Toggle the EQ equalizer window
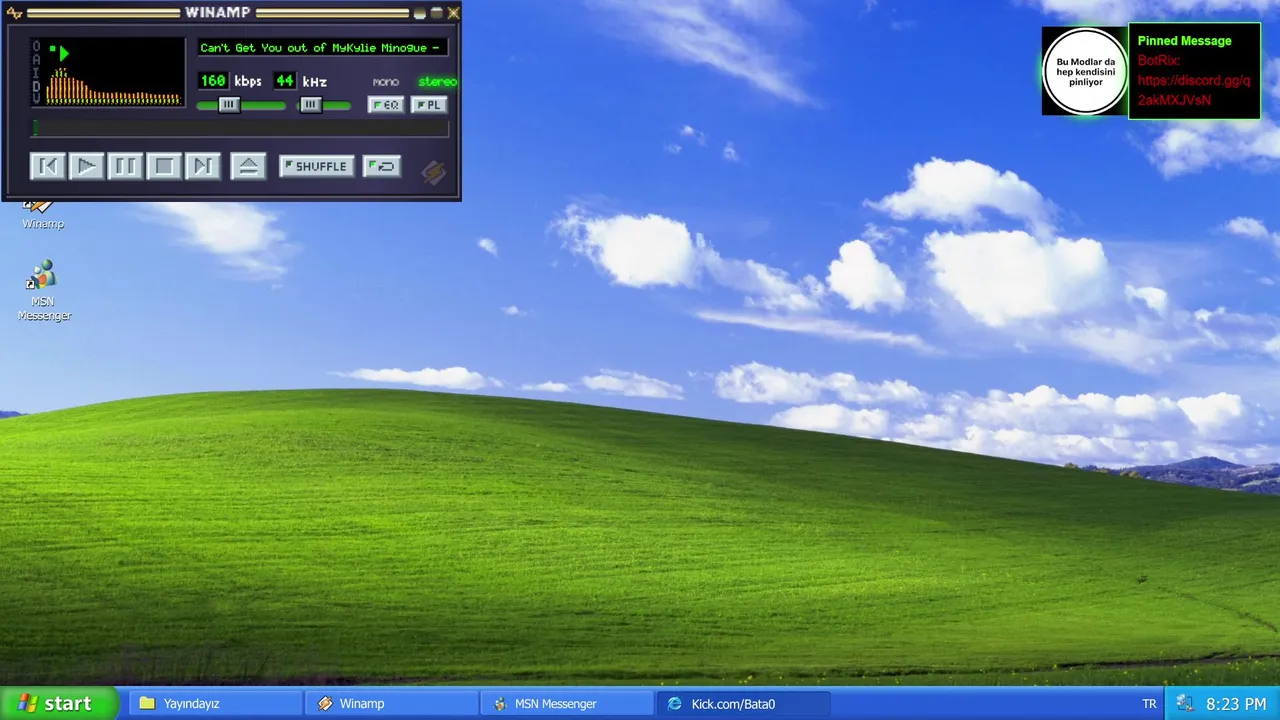 (x=386, y=104)
